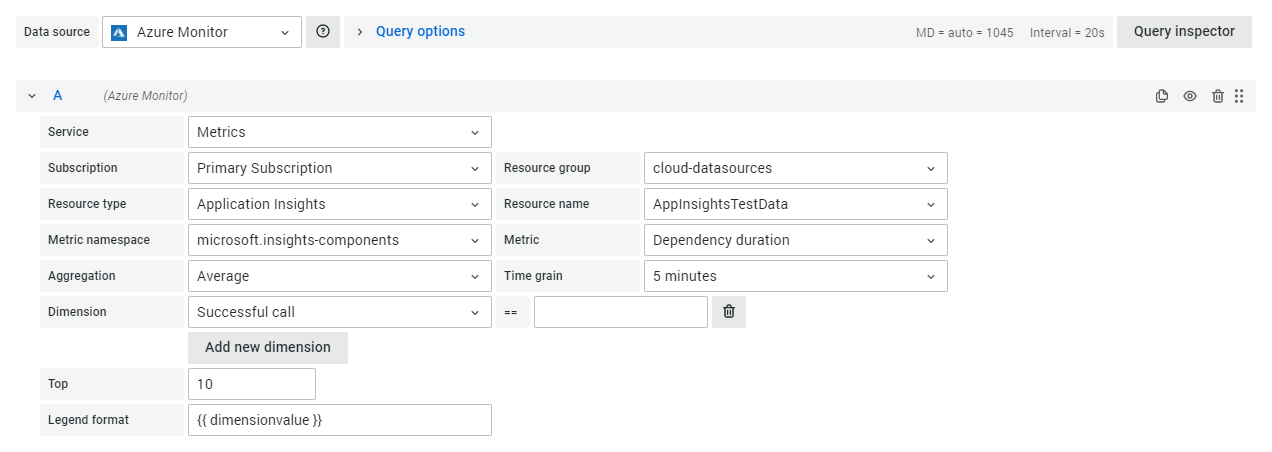Open the Metric dropdown showing Dependency duration
The image size is (1272, 452).
pos(795,240)
